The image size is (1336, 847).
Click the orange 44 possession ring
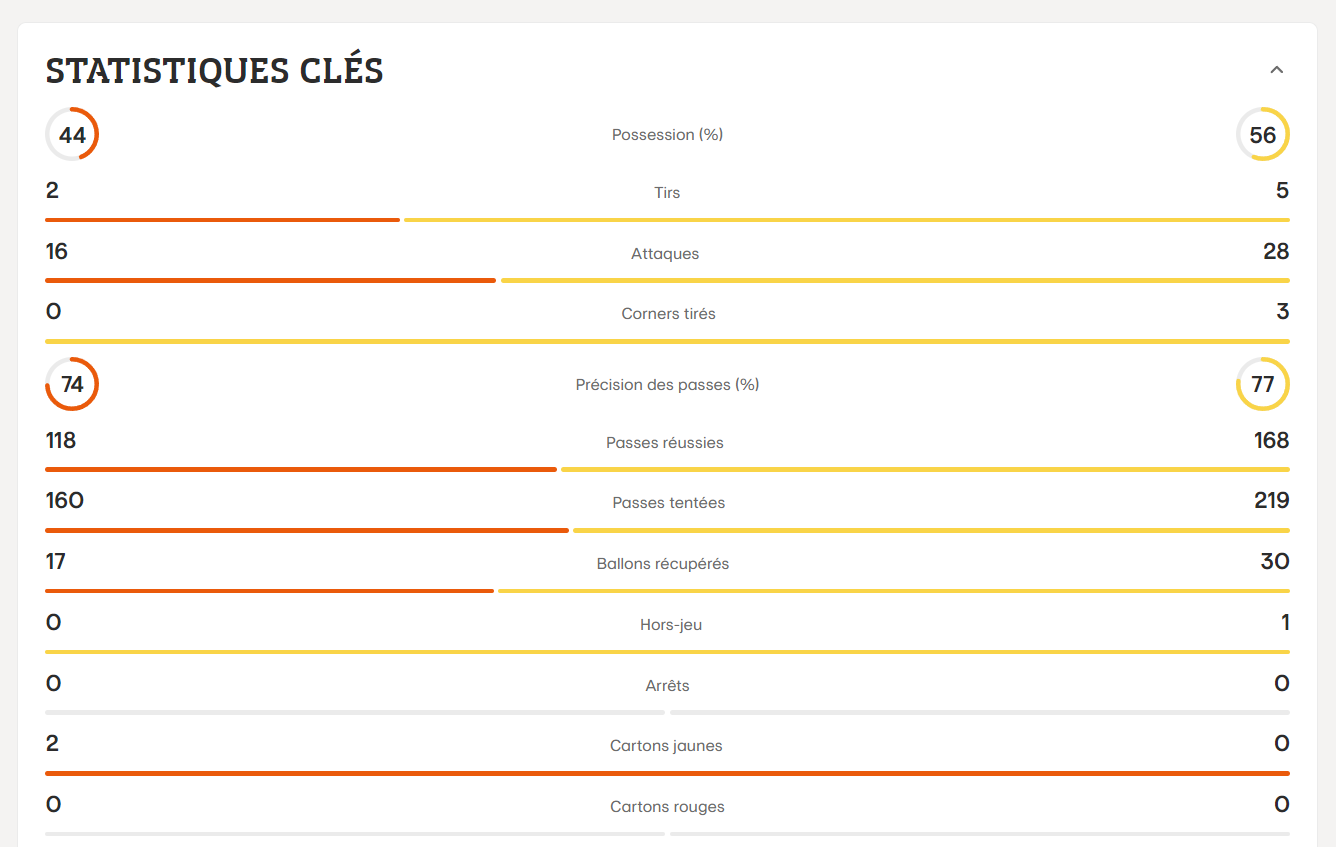pyautogui.click(x=72, y=134)
